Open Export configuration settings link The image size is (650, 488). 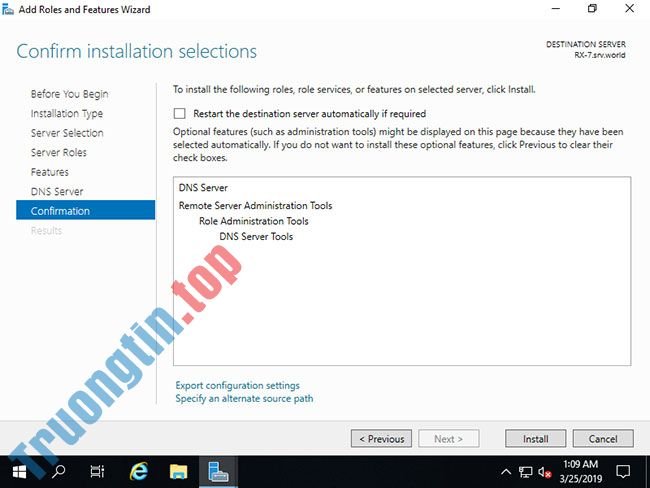click(x=237, y=385)
